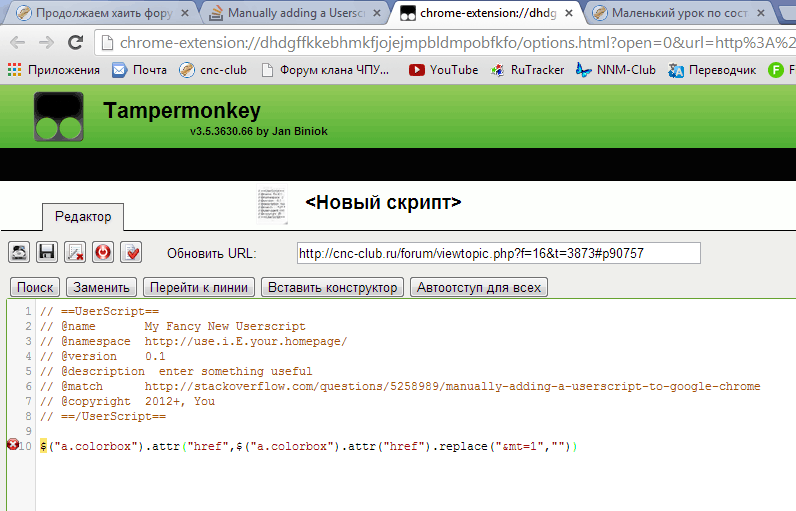Viewport: 796px width, 511px height.
Task: Close the Продолжаем хаить фору tab
Action: (x=185, y=13)
